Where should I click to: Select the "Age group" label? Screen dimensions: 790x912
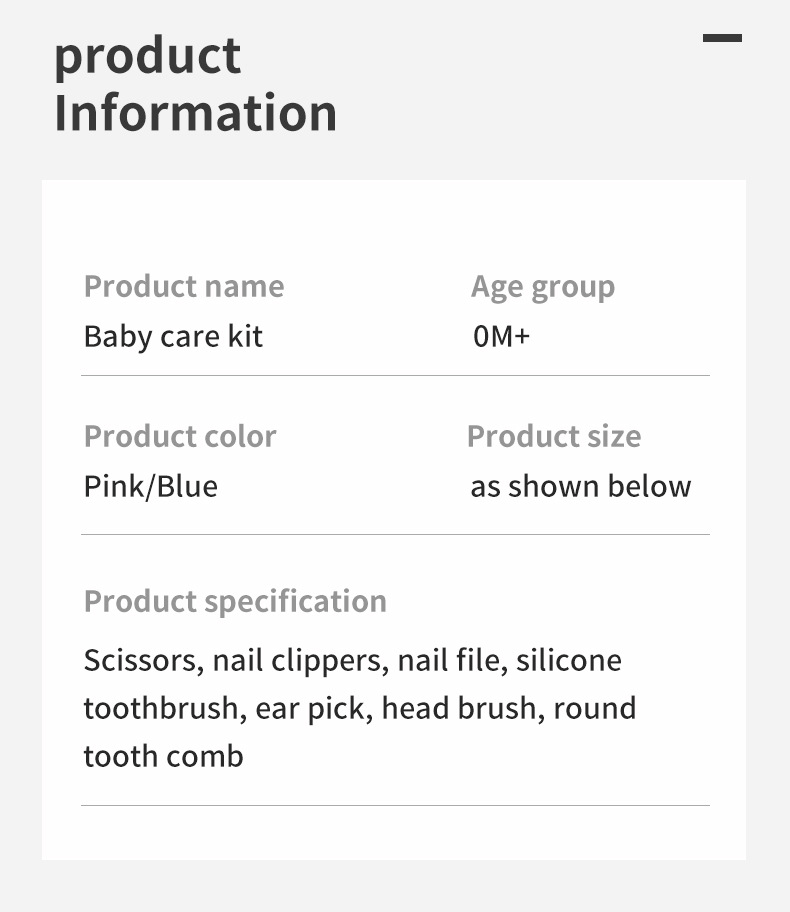542,287
